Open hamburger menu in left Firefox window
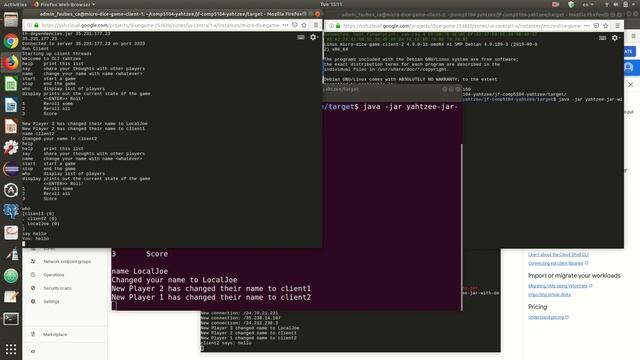 point(316,25)
